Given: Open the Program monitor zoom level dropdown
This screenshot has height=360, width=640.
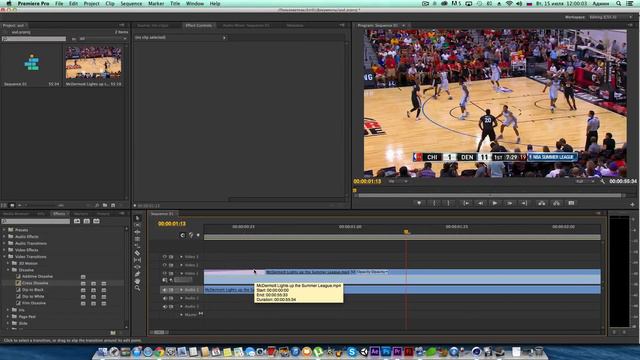Looking at the screenshot, I should click(398, 181).
